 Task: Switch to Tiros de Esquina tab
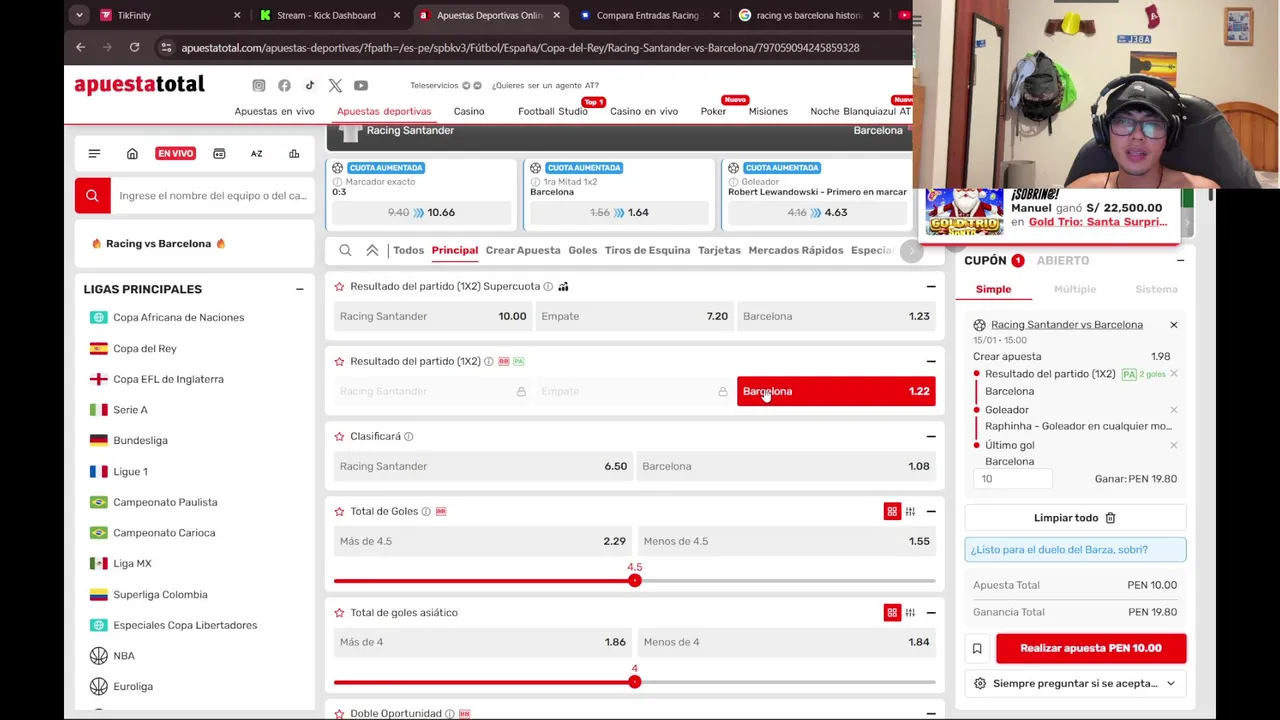647,250
